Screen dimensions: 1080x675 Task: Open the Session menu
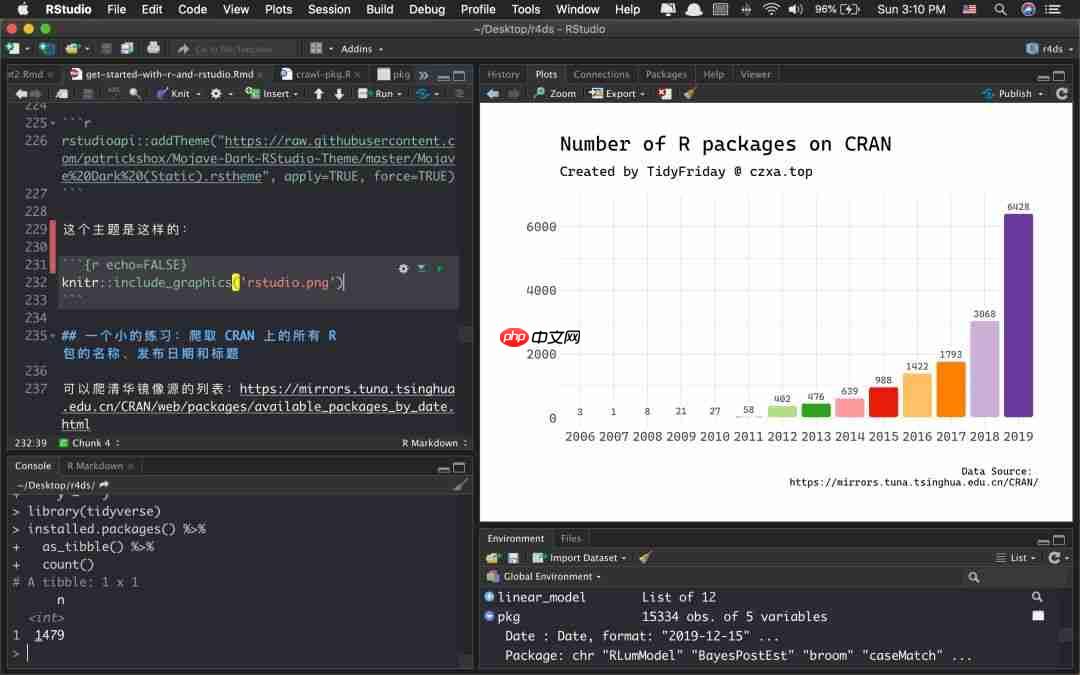point(329,9)
